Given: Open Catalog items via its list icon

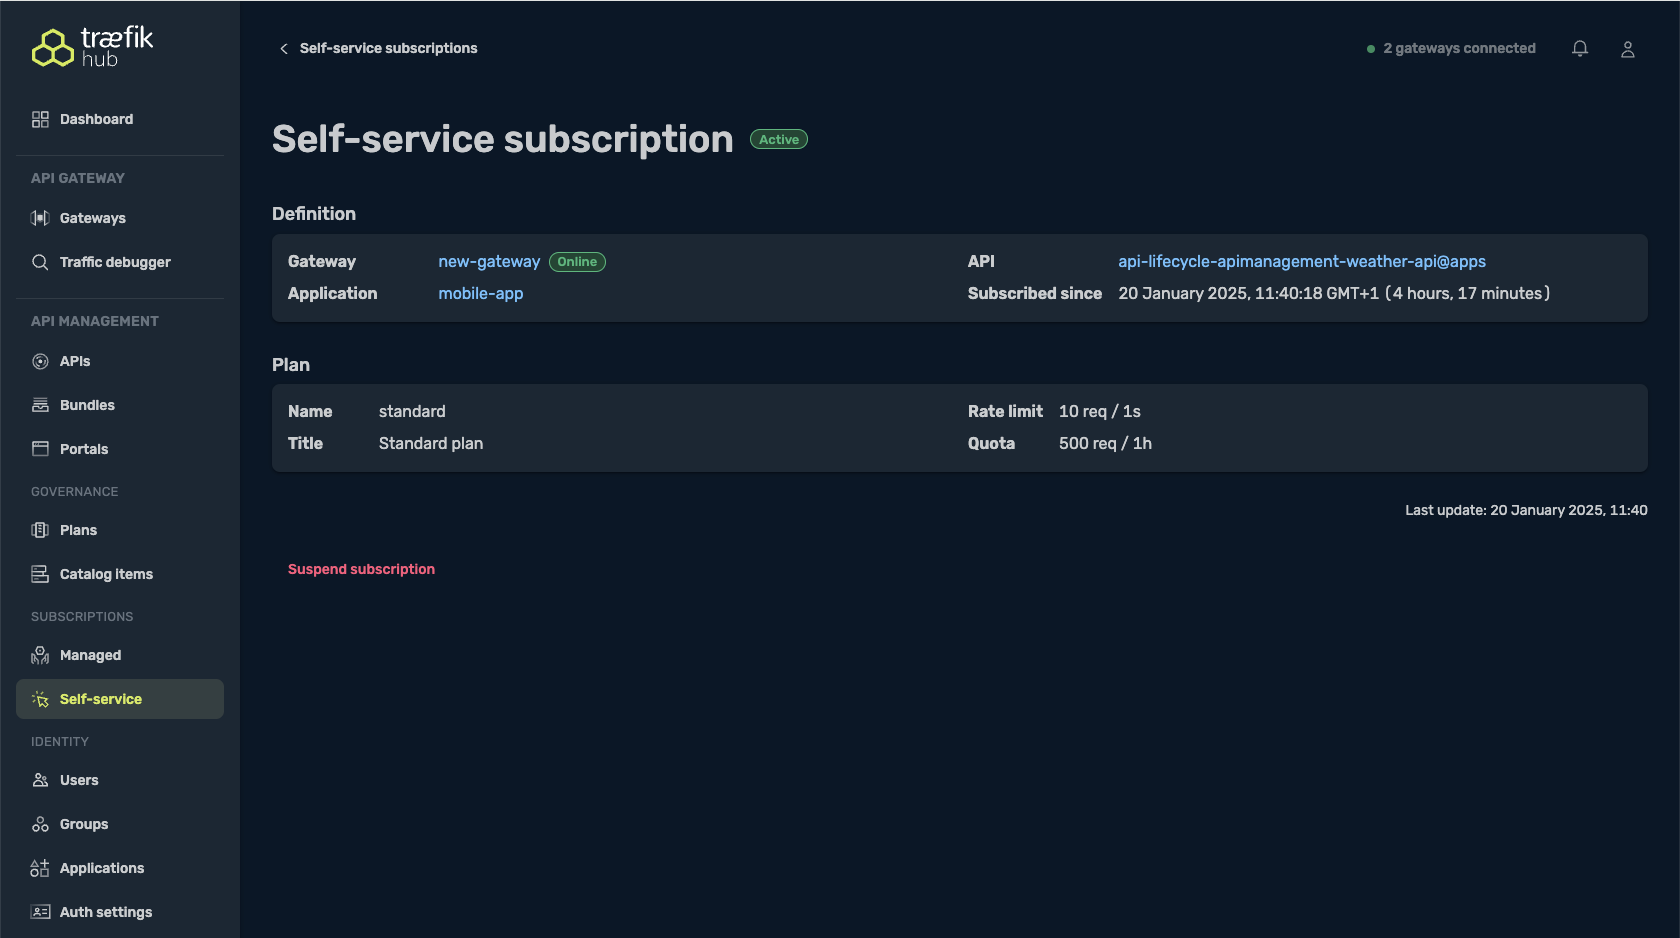Looking at the screenshot, I should click(x=40, y=574).
